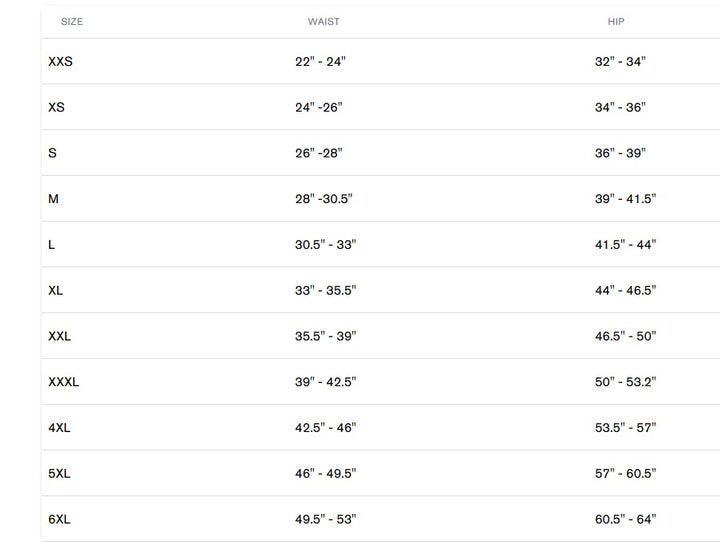Click the S size label

pyautogui.click(x=53, y=153)
